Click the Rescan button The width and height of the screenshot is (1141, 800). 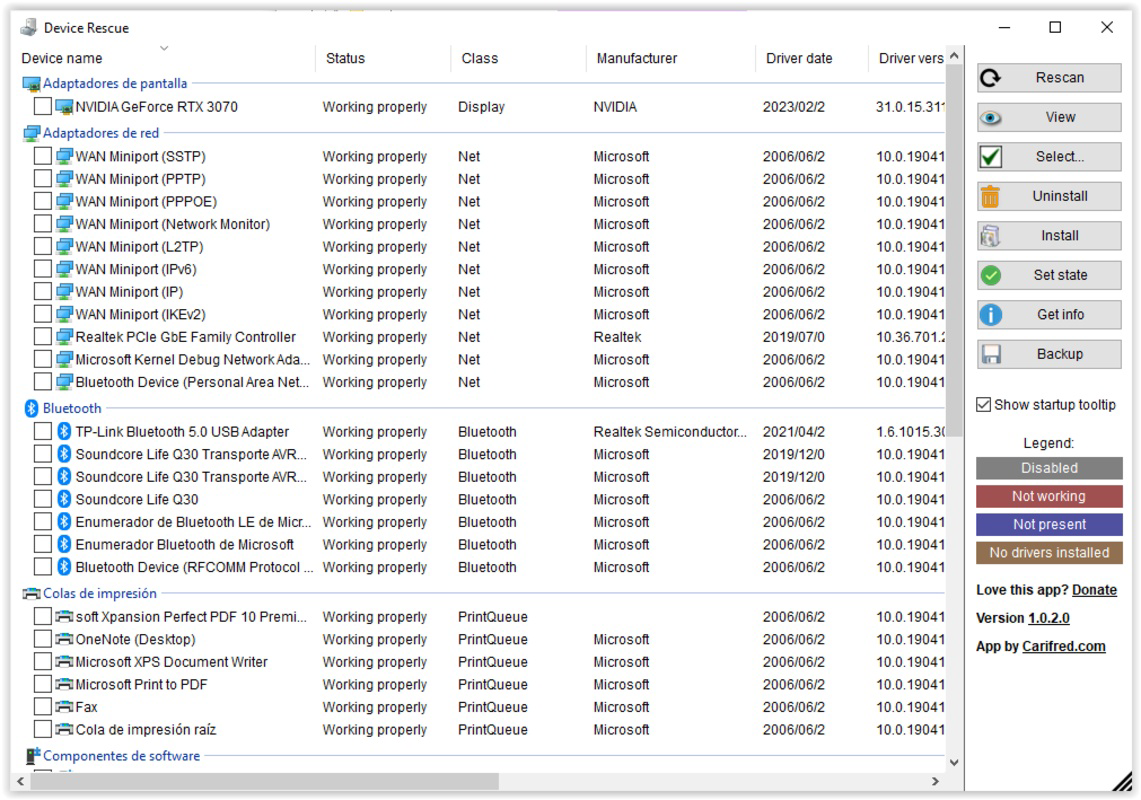[x=1049, y=78]
